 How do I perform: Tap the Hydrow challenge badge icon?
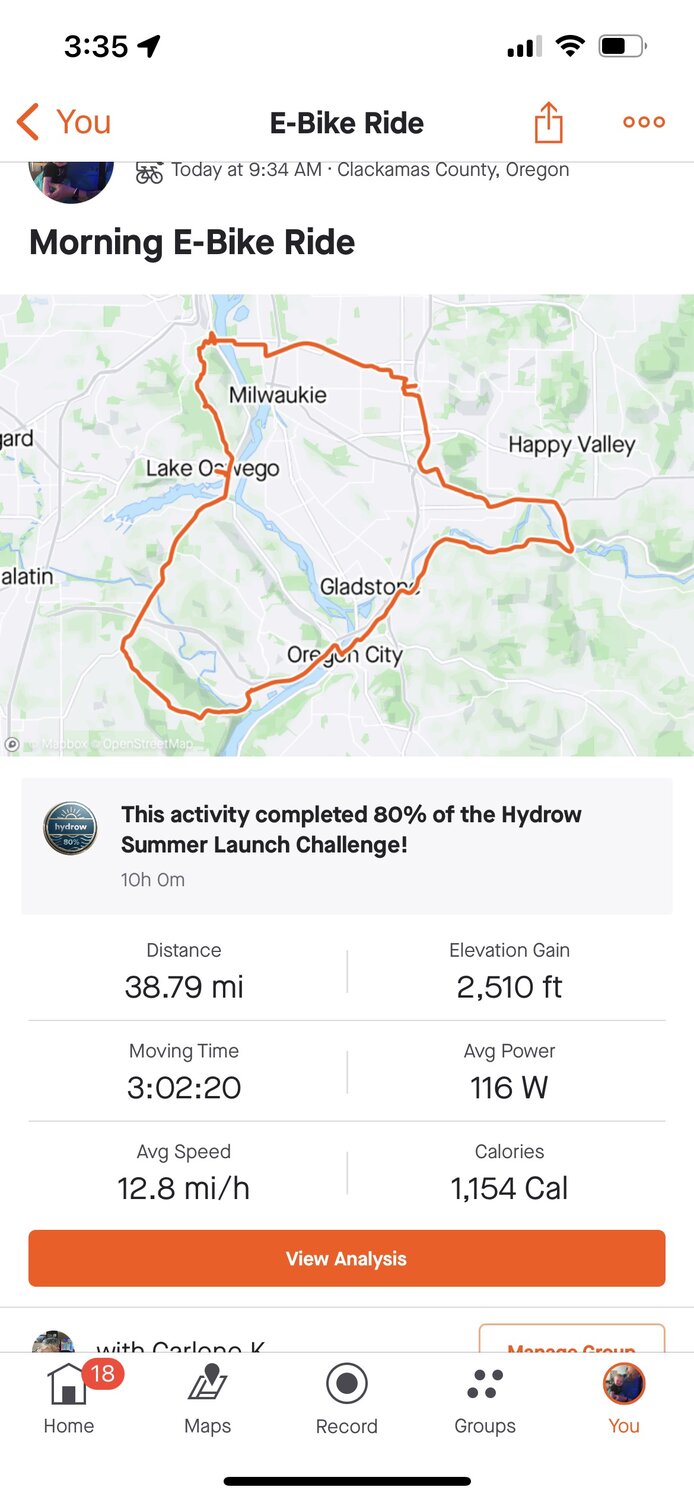point(70,828)
